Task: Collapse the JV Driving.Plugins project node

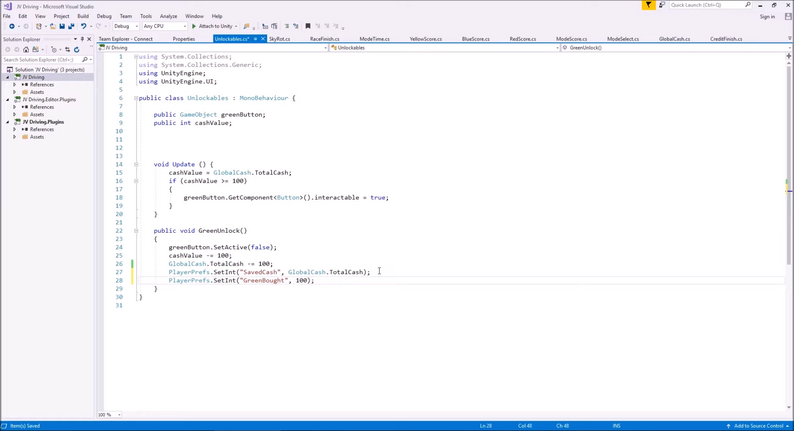Action: tap(8, 122)
